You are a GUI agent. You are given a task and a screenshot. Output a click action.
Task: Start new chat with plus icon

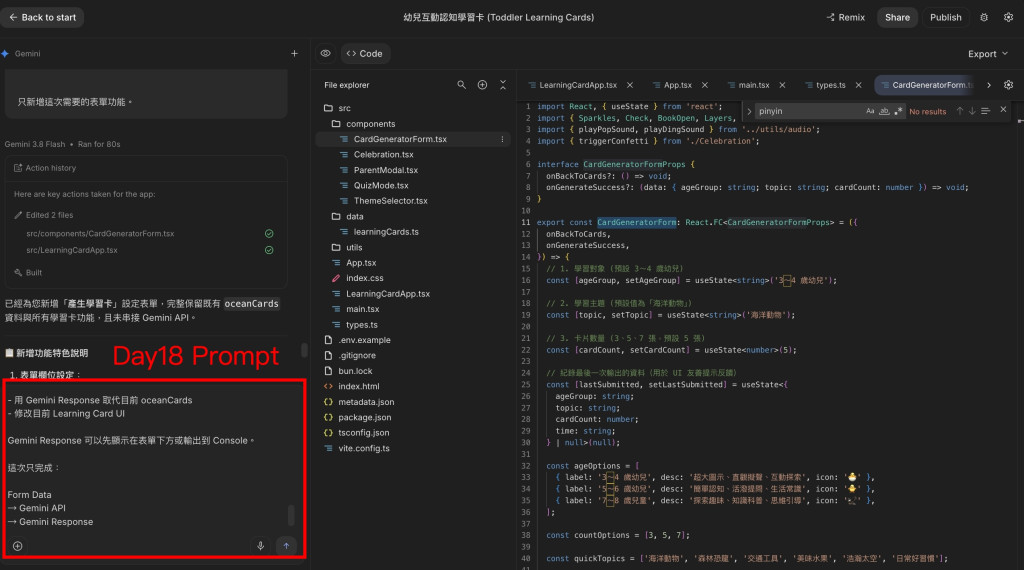point(295,54)
